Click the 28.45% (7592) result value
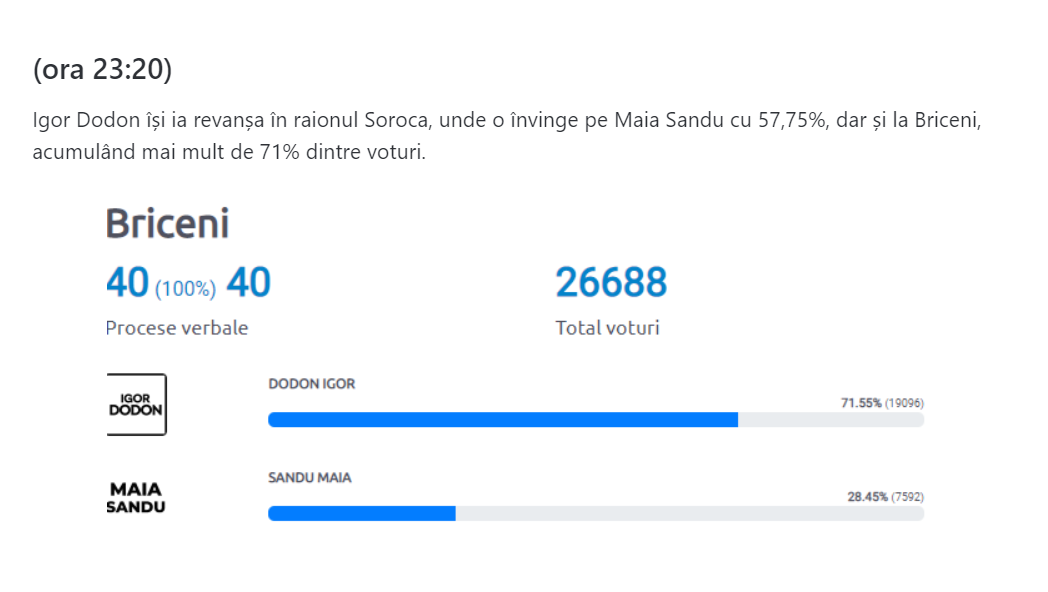This screenshot has height=592, width=1048. [x=886, y=496]
